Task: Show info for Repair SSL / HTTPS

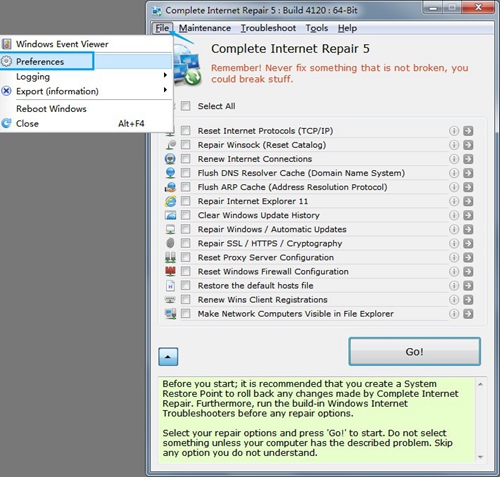Action: coord(454,243)
